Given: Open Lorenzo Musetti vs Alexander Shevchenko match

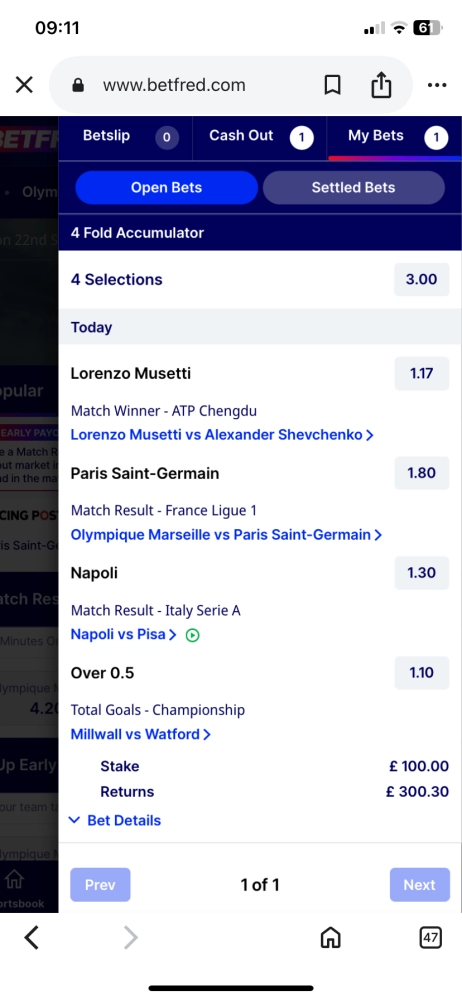Looking at the screenshot, I should 221,435.
